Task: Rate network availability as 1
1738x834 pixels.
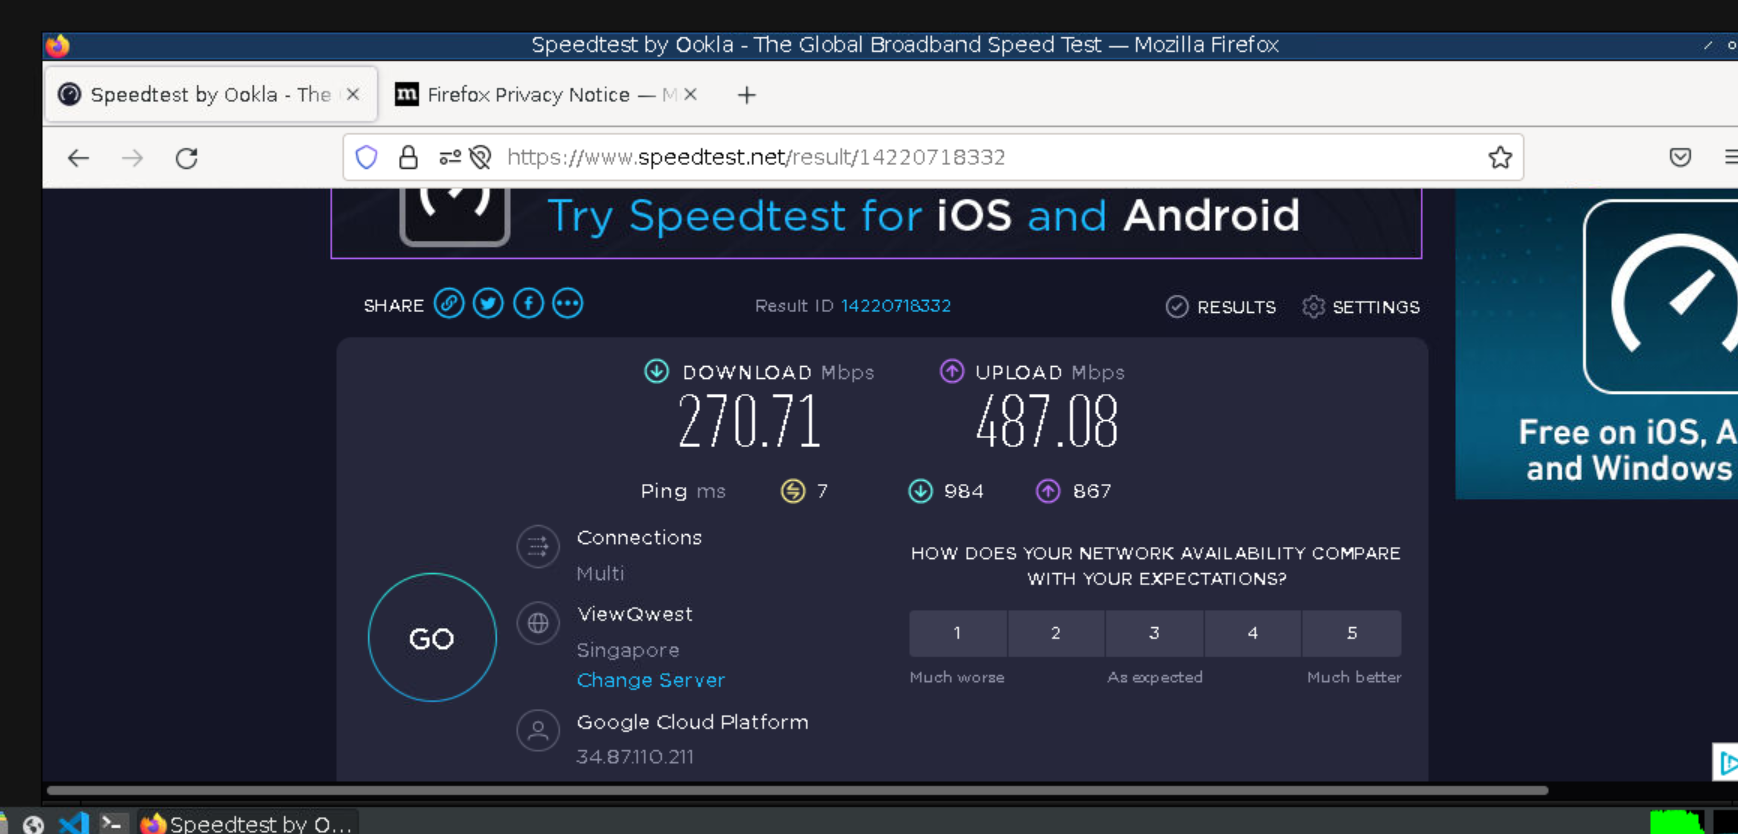Action: point(957,633)
